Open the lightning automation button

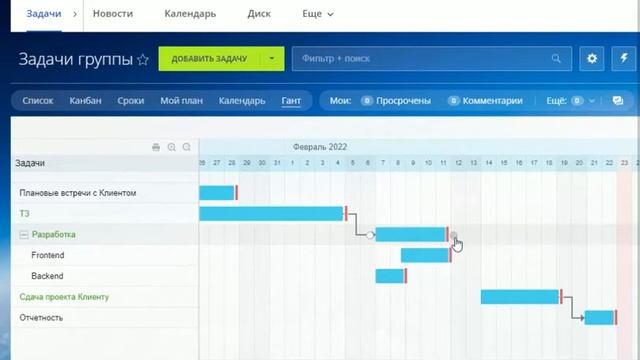[x=624, y=59]
